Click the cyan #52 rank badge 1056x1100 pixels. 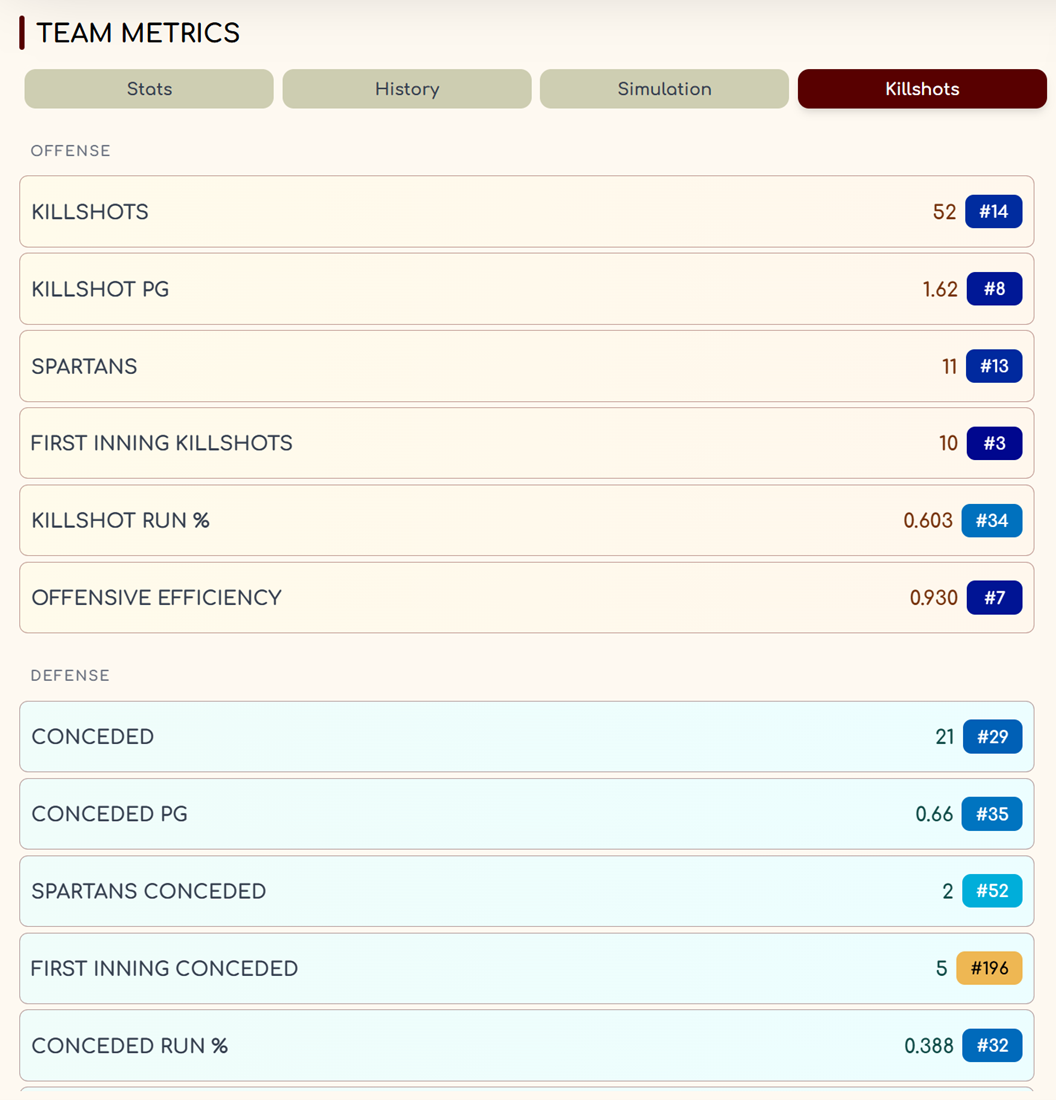coord(992,891)
